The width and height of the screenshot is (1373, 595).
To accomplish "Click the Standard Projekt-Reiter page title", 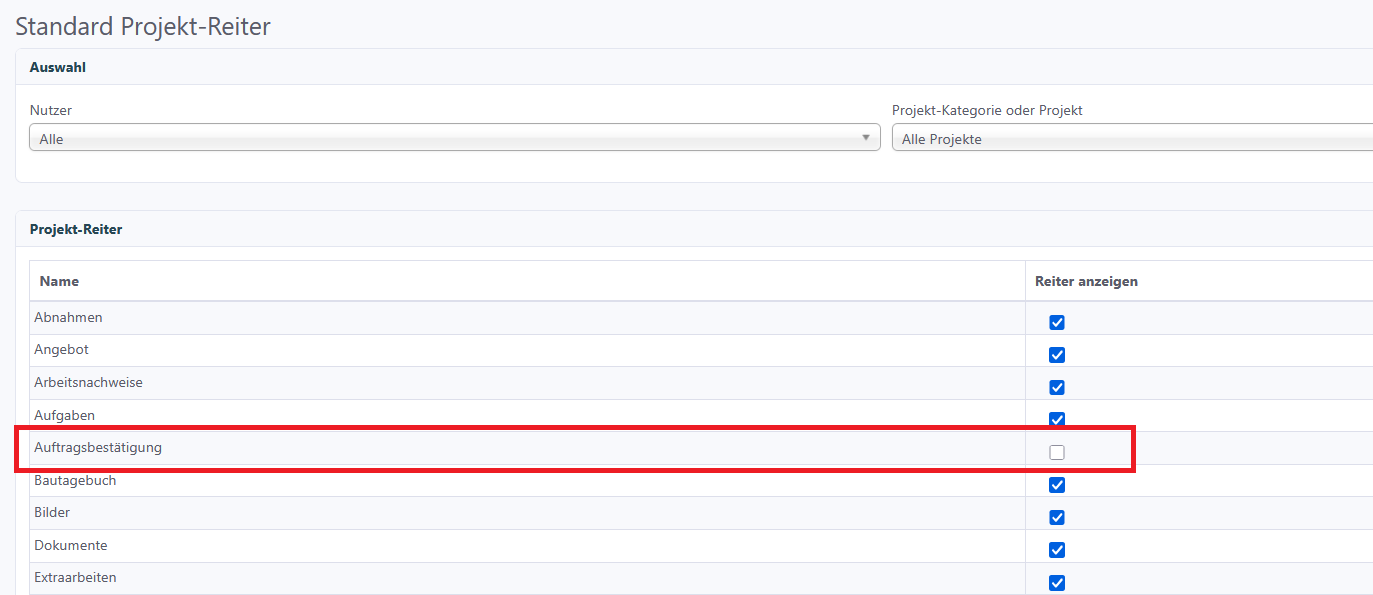I will click(143, 26).
